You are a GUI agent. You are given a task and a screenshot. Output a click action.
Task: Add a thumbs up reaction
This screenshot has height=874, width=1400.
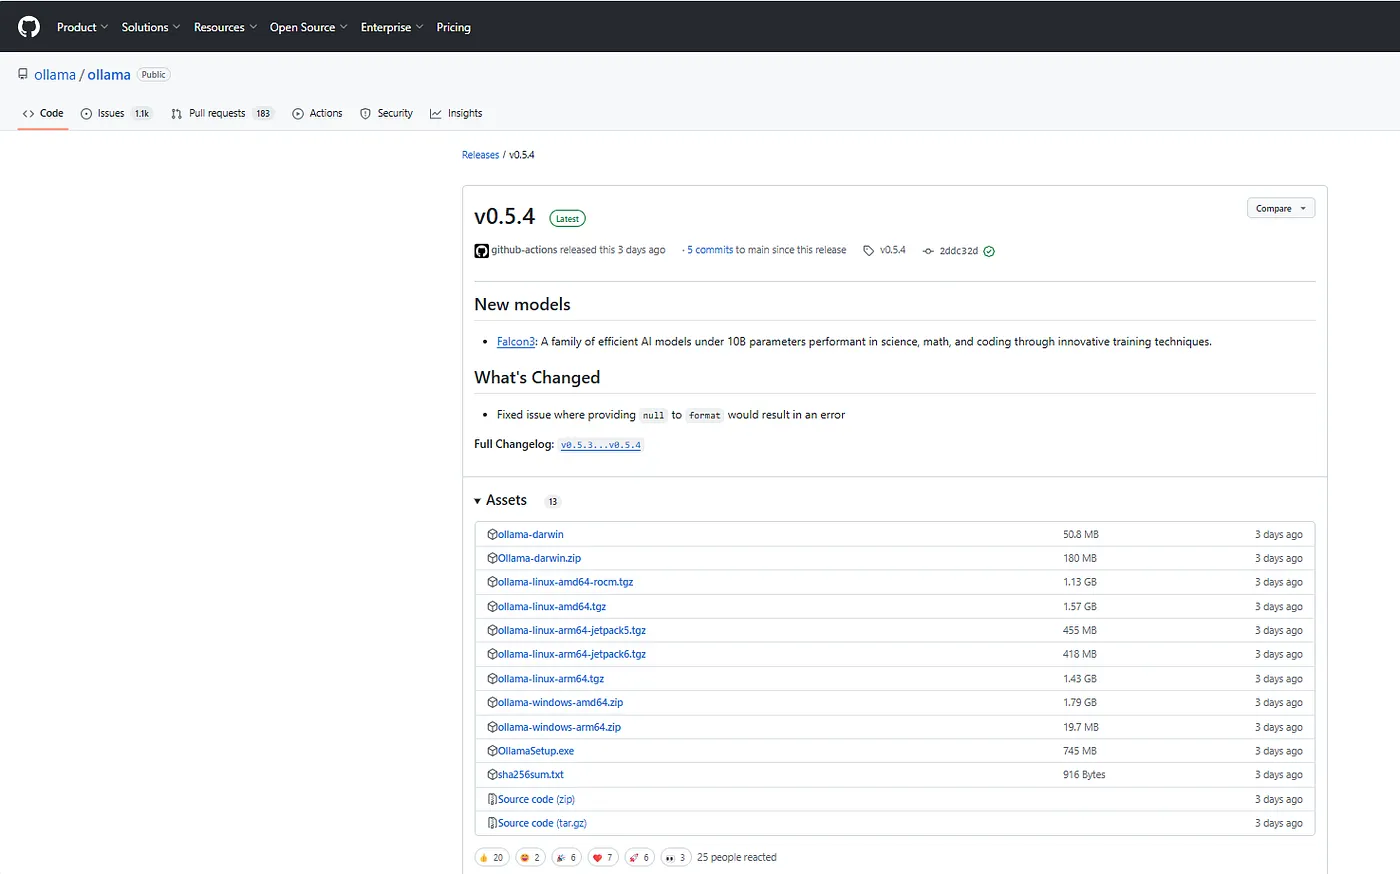pos(491,857)
